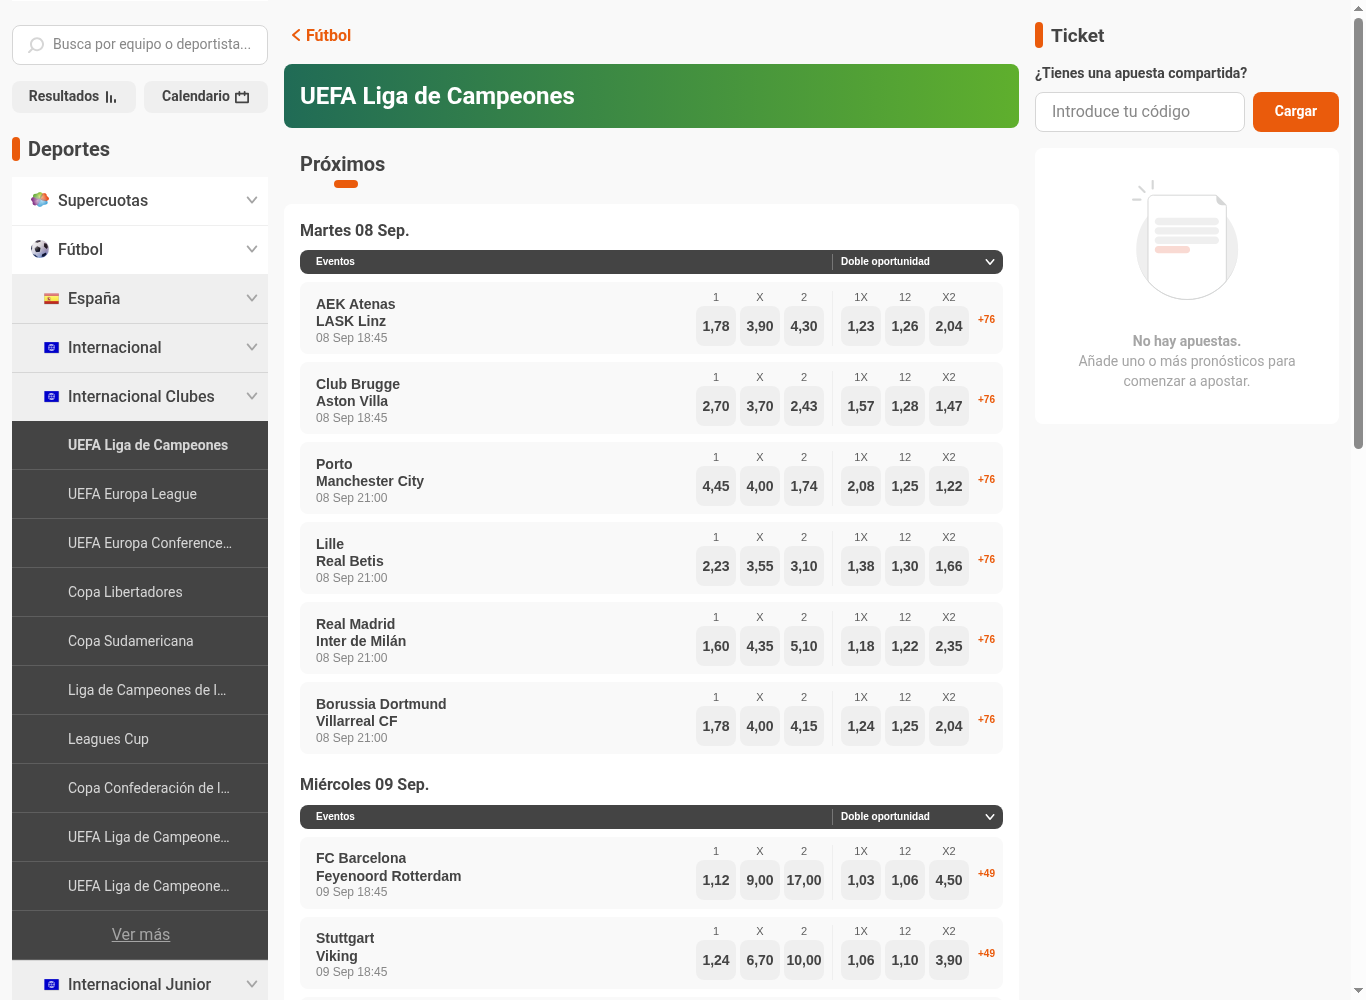Select Copa Libertadores in sidebar

pyautogui.click(x=140, y=592)
